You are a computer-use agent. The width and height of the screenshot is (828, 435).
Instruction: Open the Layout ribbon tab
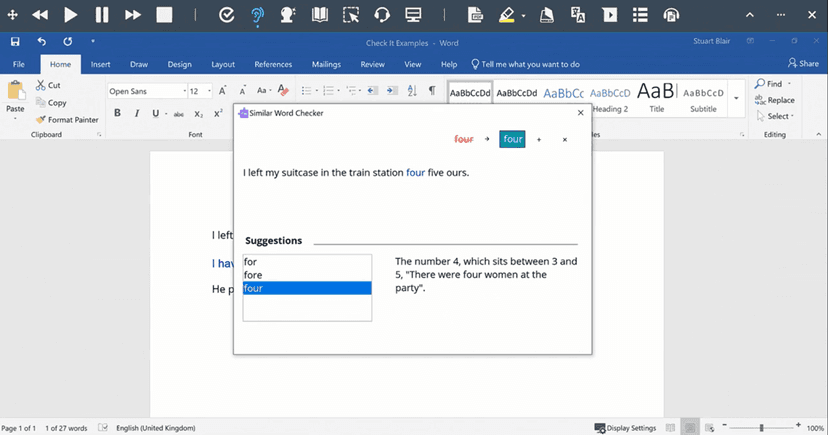point(223,64)
